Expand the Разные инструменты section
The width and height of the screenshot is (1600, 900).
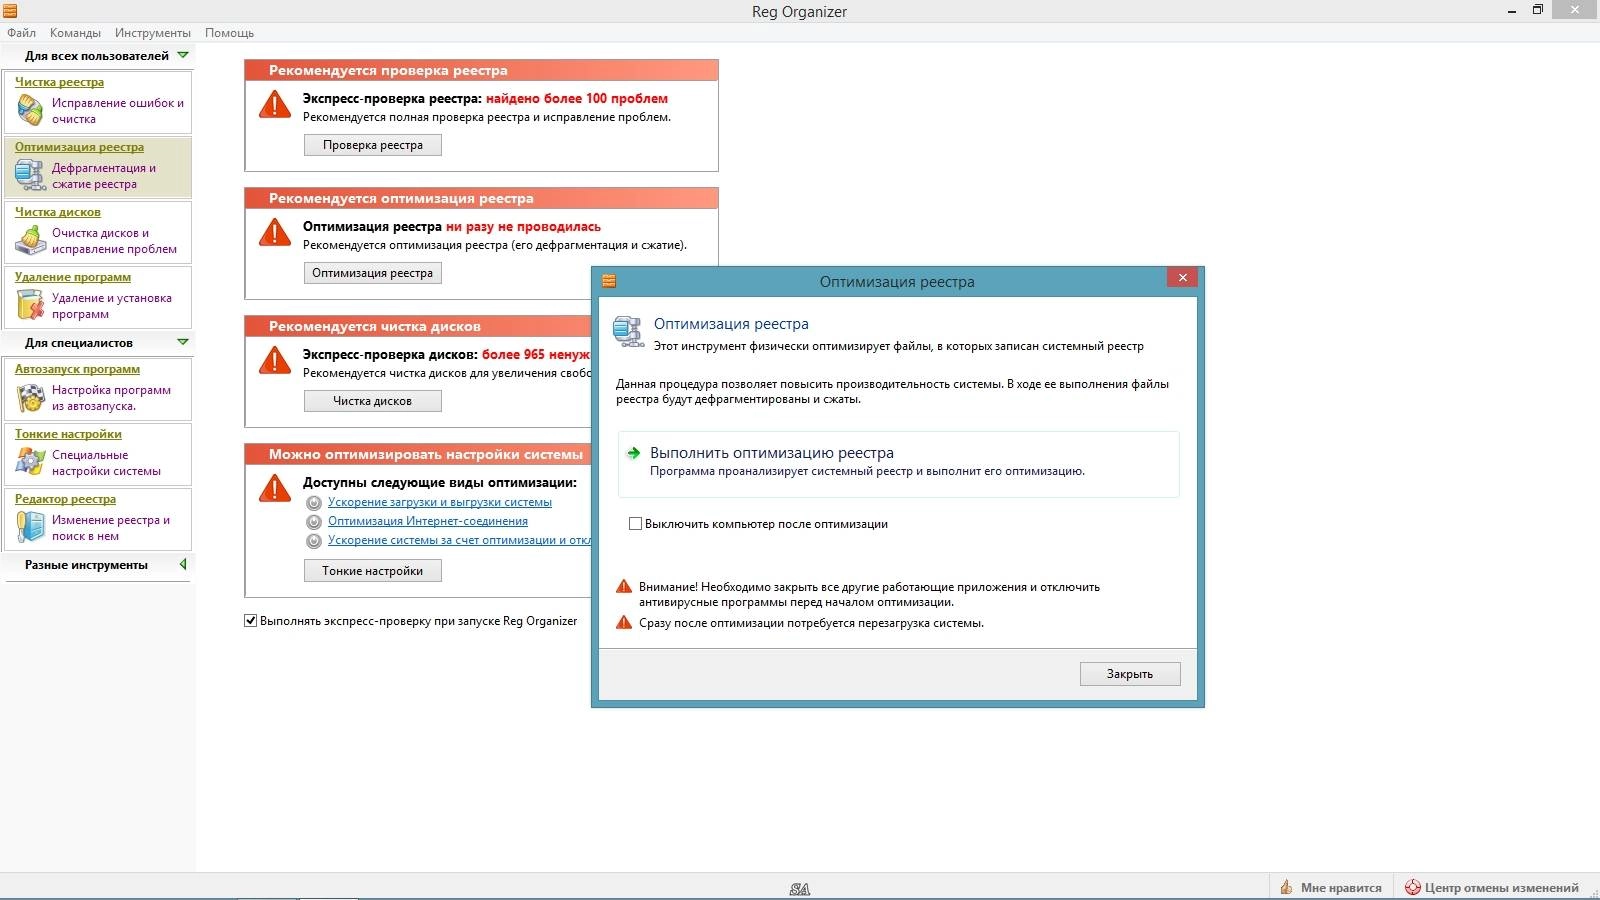(183, 564)
